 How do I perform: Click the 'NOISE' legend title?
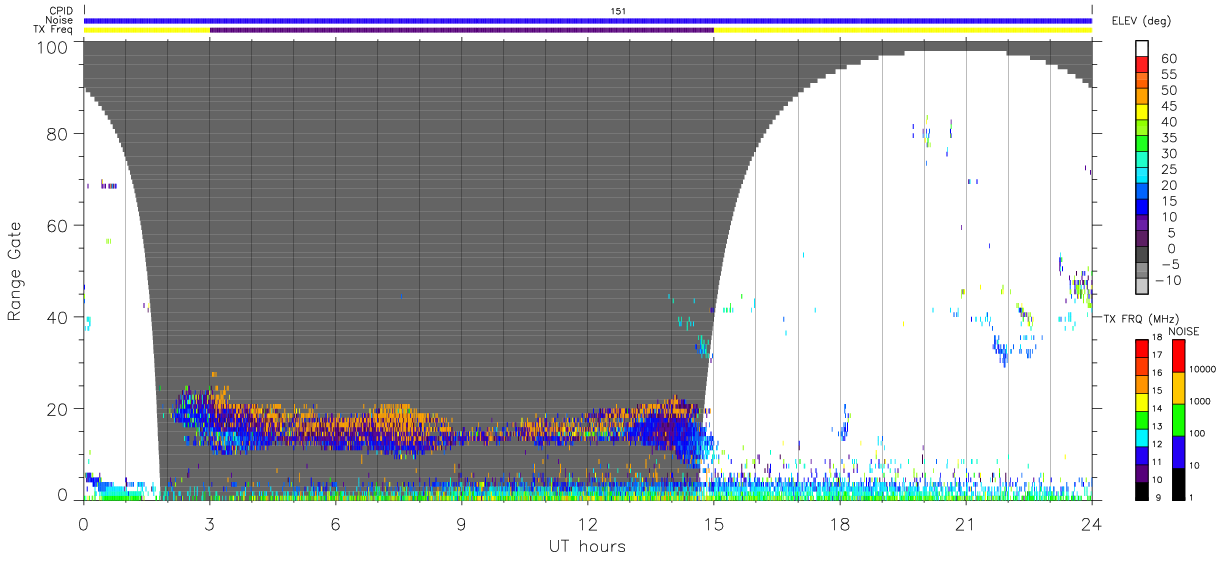pyautogui.click(x=1183, y=331)
